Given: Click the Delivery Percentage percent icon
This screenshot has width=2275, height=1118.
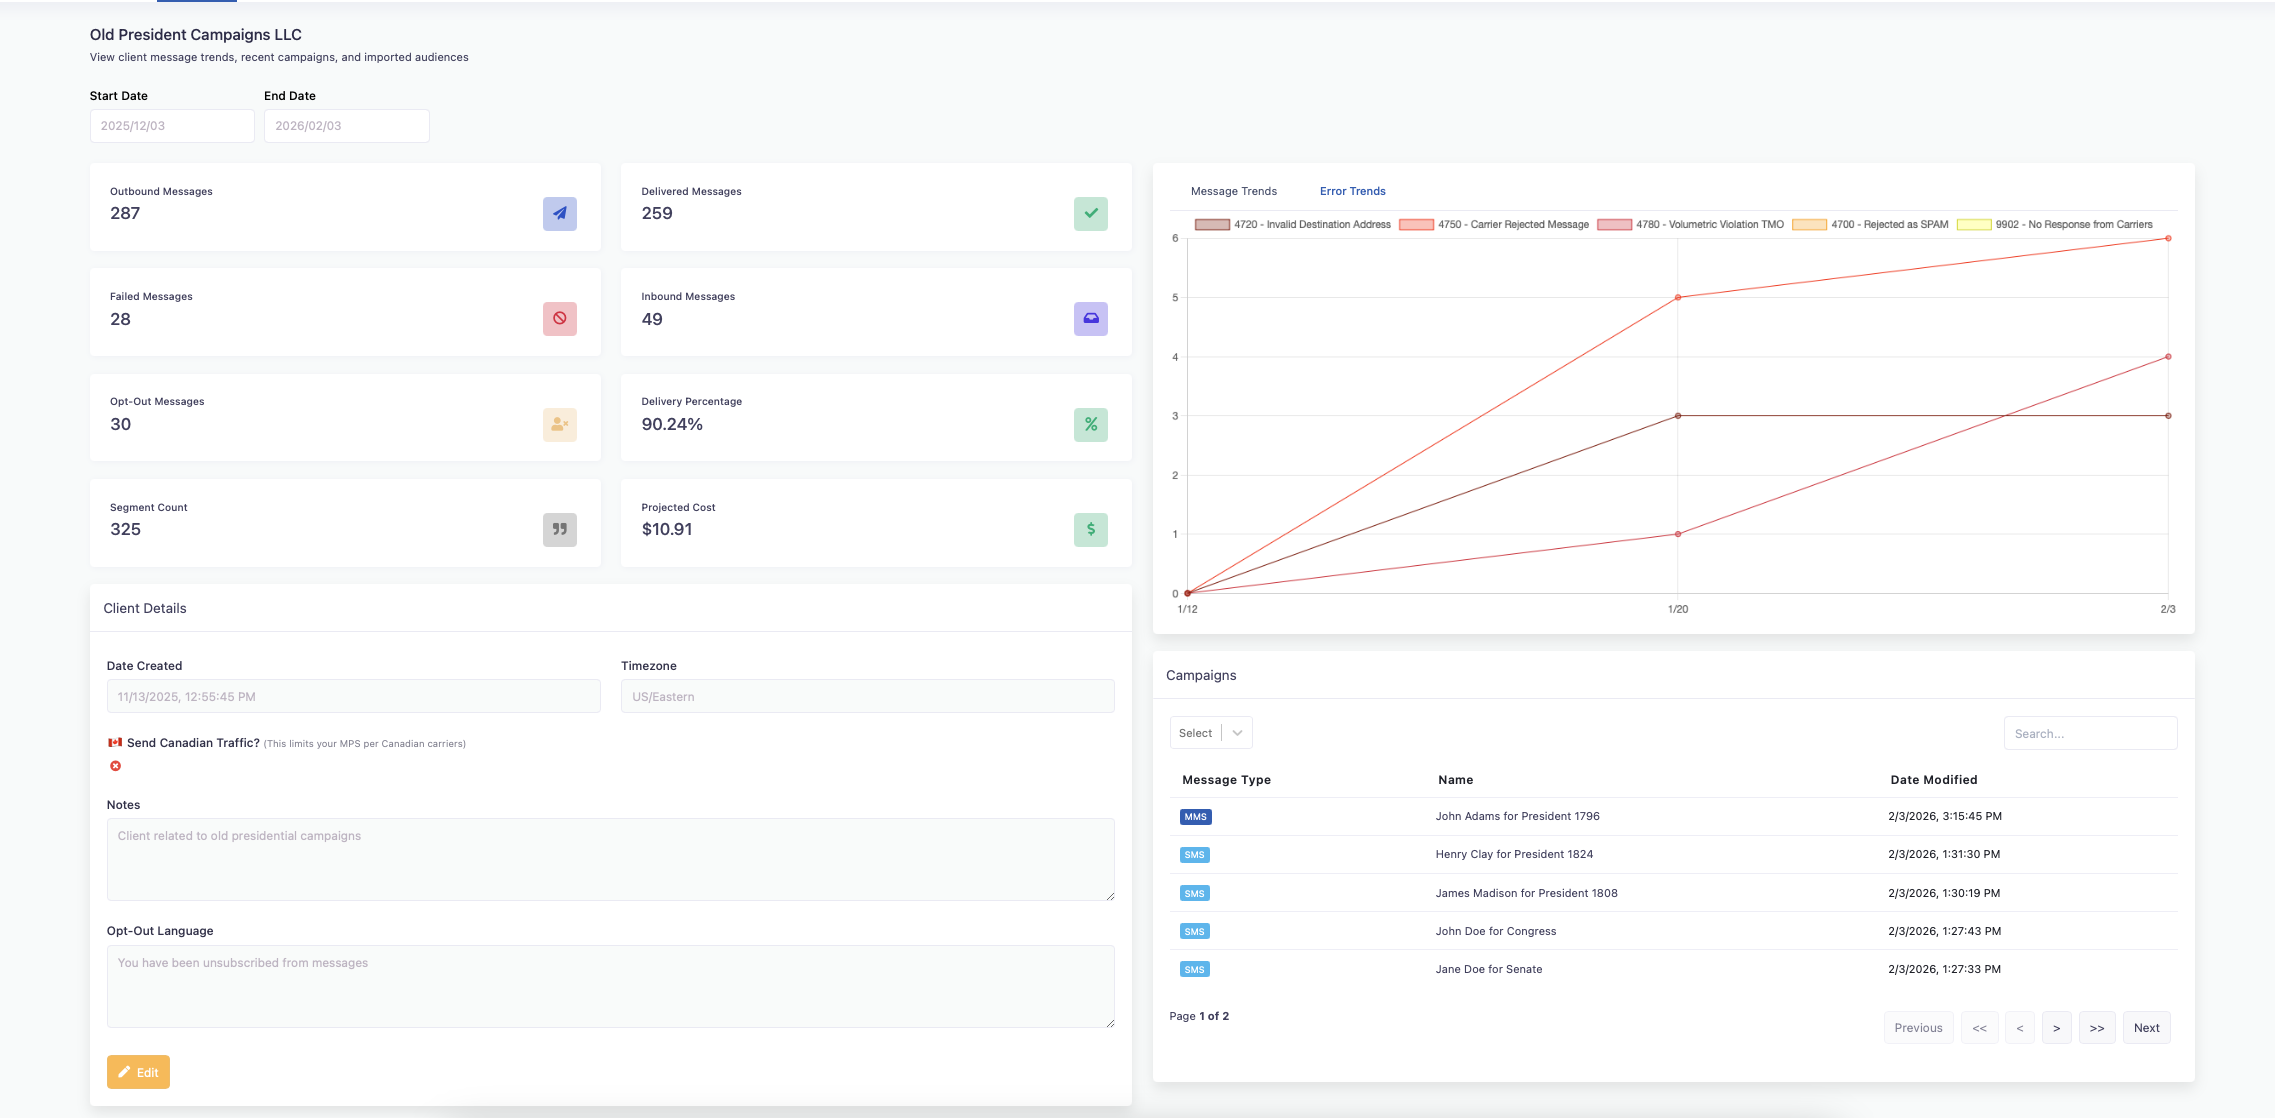Looking at the screenshot, I should click(1090, 424).
